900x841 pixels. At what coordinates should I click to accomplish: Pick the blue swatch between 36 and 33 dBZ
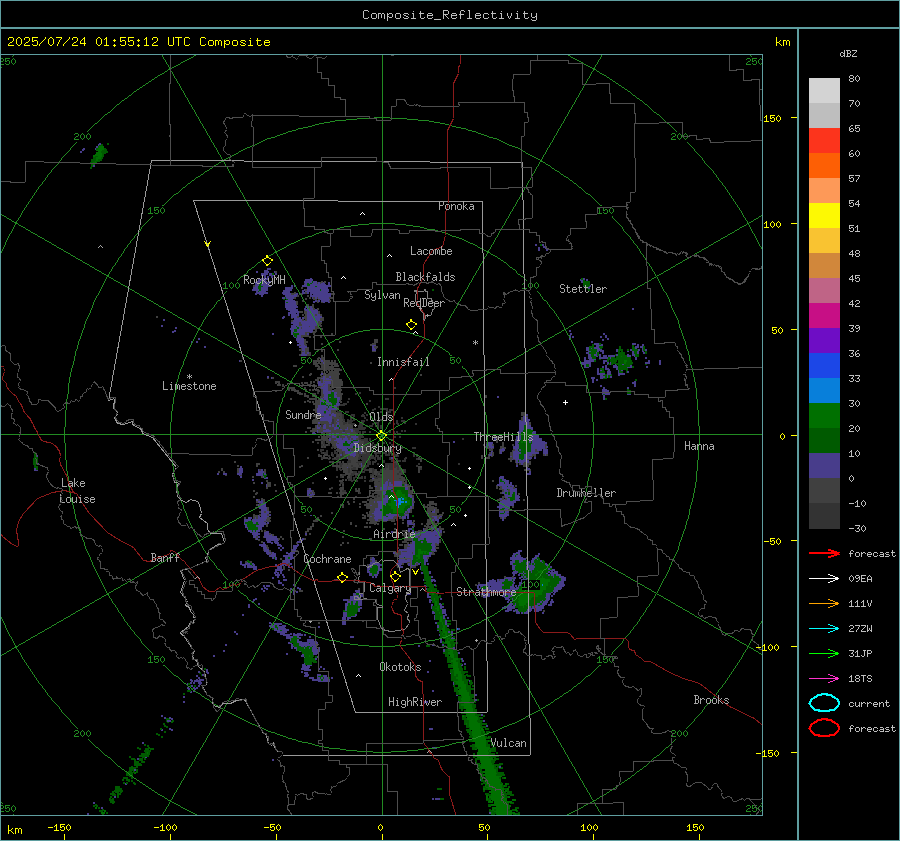824,366
